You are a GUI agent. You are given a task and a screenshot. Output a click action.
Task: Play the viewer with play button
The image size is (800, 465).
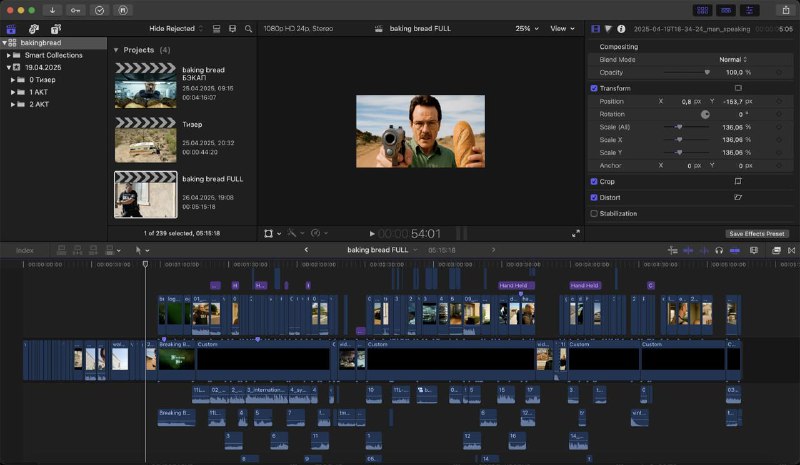tap(372, 234)
